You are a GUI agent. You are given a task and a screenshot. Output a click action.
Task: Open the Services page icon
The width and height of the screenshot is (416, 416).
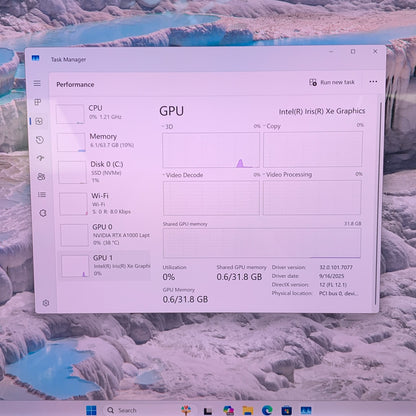[43, 213]
